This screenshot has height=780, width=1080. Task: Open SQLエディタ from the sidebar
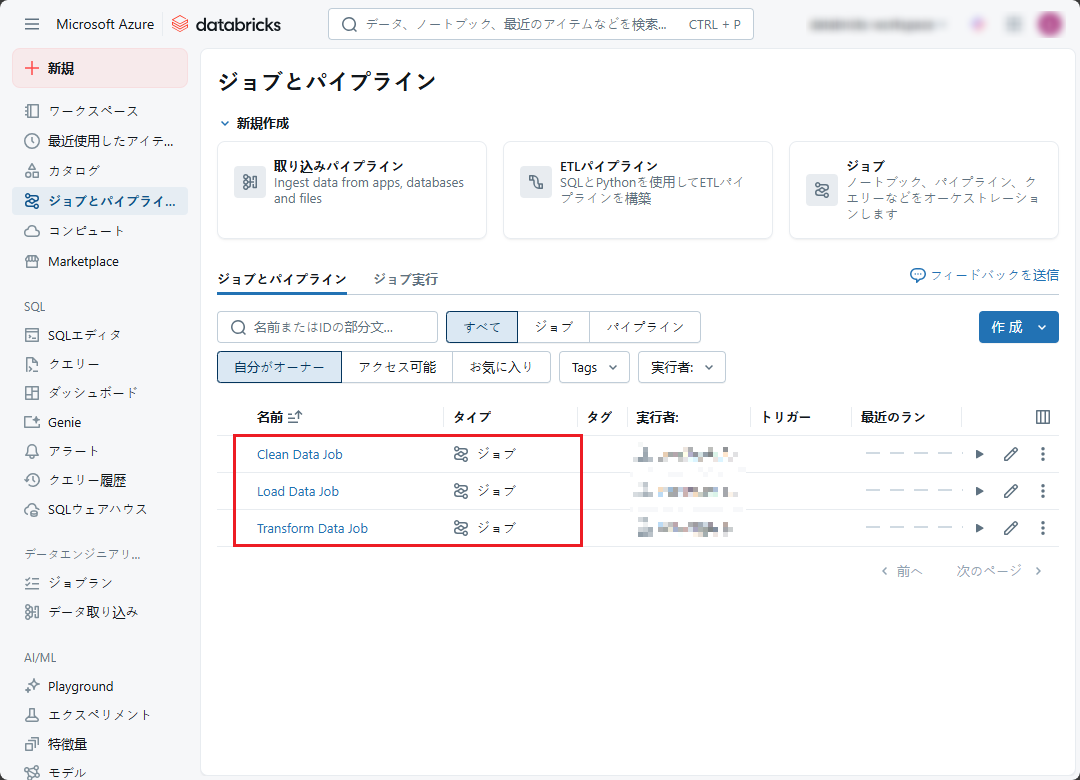coord(84,335)
